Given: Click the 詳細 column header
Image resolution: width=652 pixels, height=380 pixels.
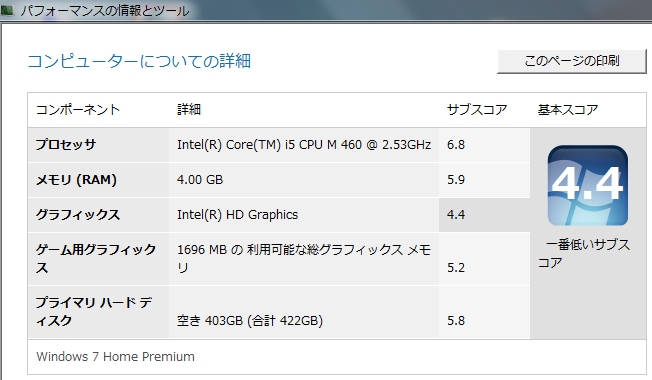Looking at the screenshot, I should [189, 110].
